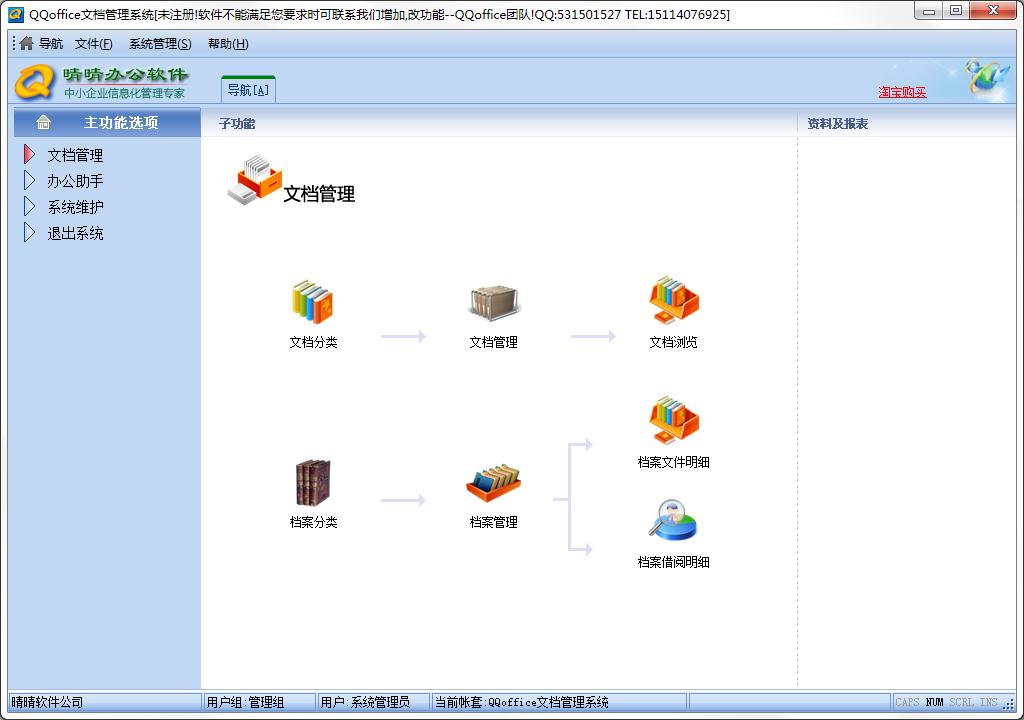This screenshot has height=720, width=1024.
Task: Open the 档案文件明细 icon
Action: click(673, 421)
